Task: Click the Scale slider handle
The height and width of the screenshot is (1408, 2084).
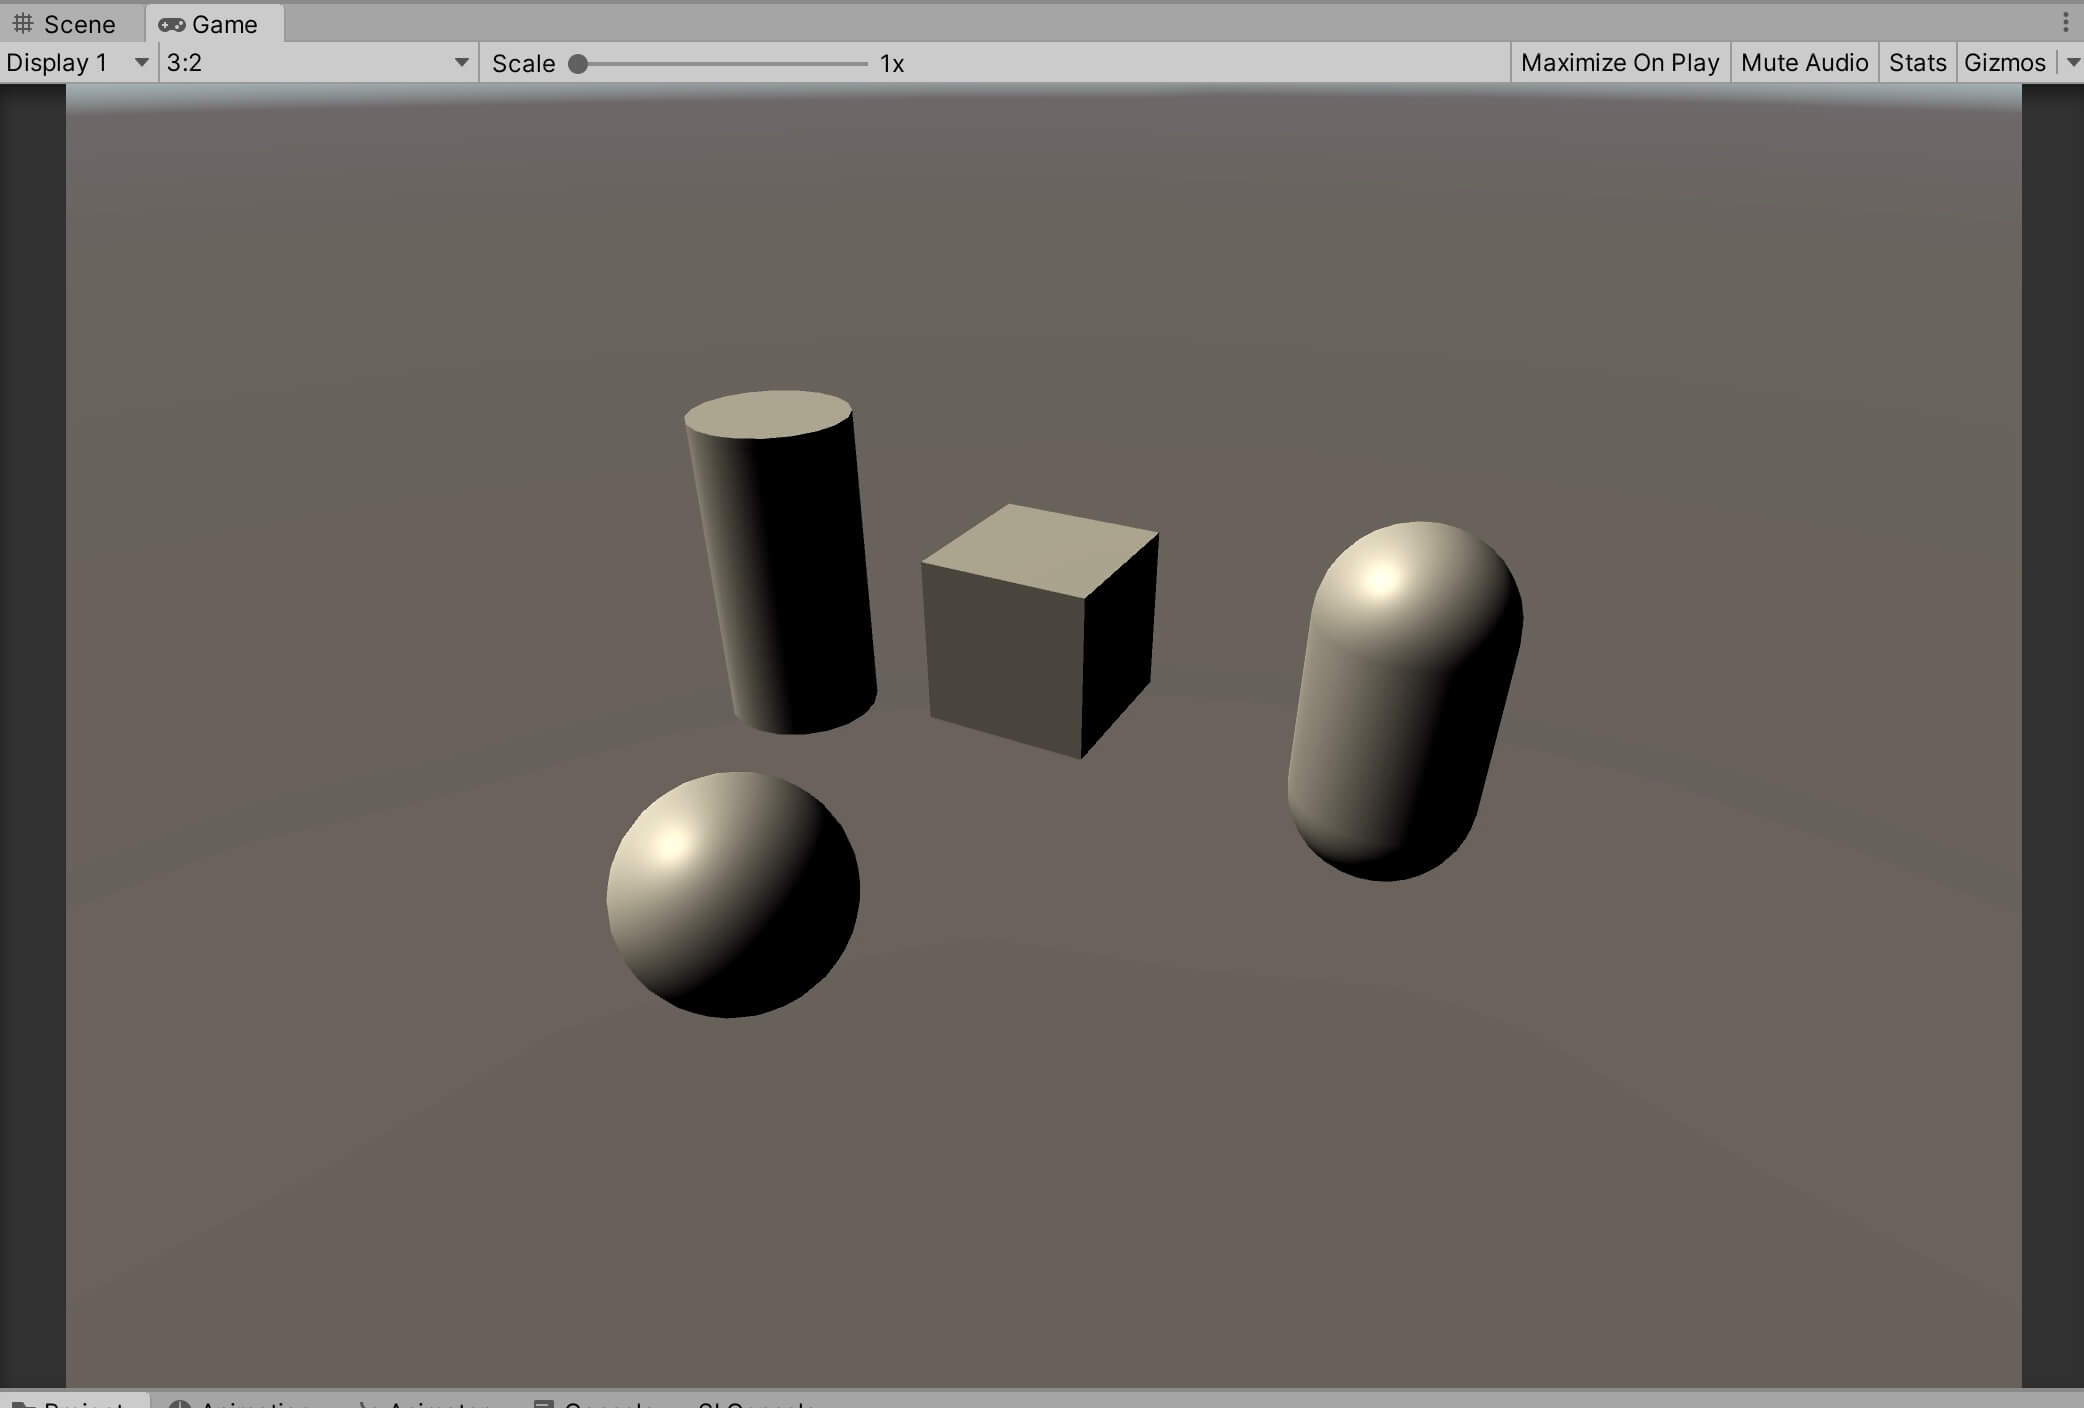Action: click(x=578, y=64)
